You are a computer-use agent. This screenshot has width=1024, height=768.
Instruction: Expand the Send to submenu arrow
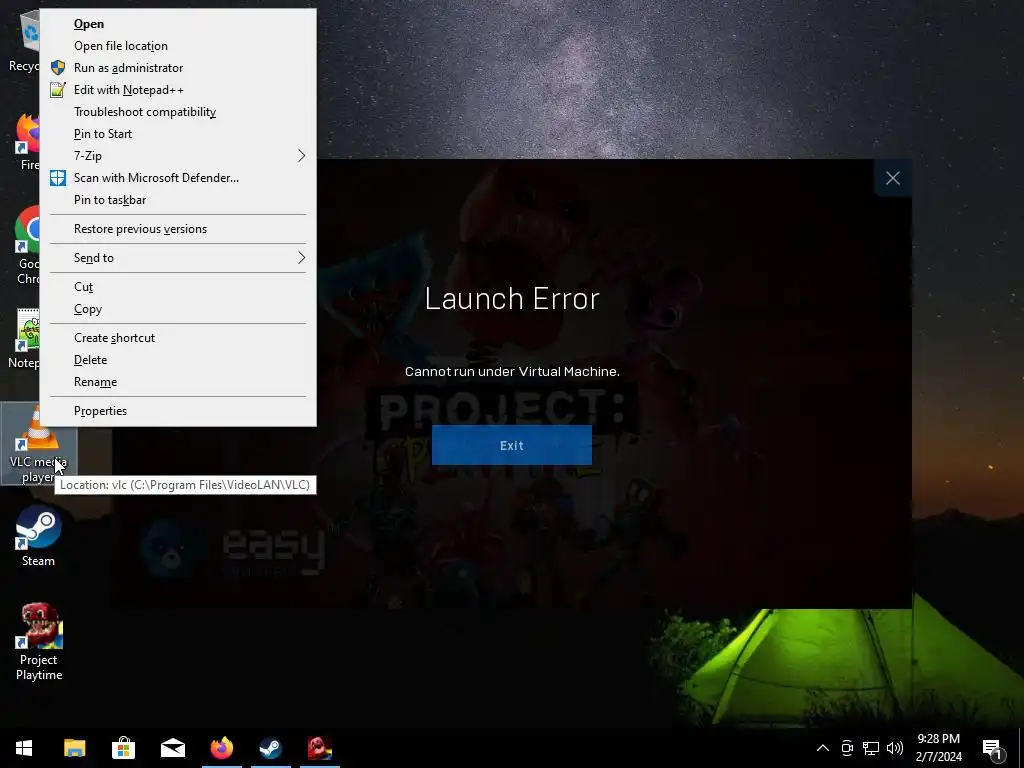301,258
